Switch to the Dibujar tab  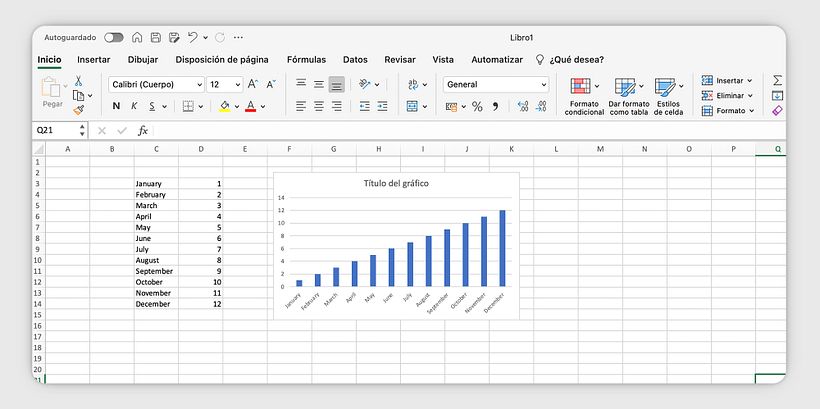click(143, 60)
